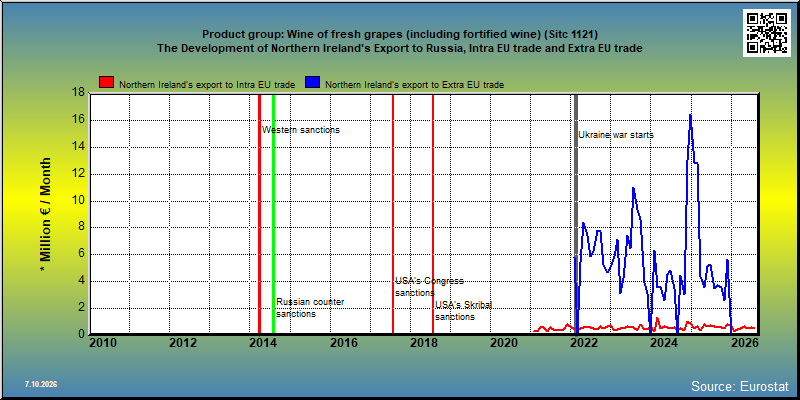This screenshot has width=800, height=400.
Task: Click the "USA's Congress sanctions" annotation
Action: (x=430, y=287)
